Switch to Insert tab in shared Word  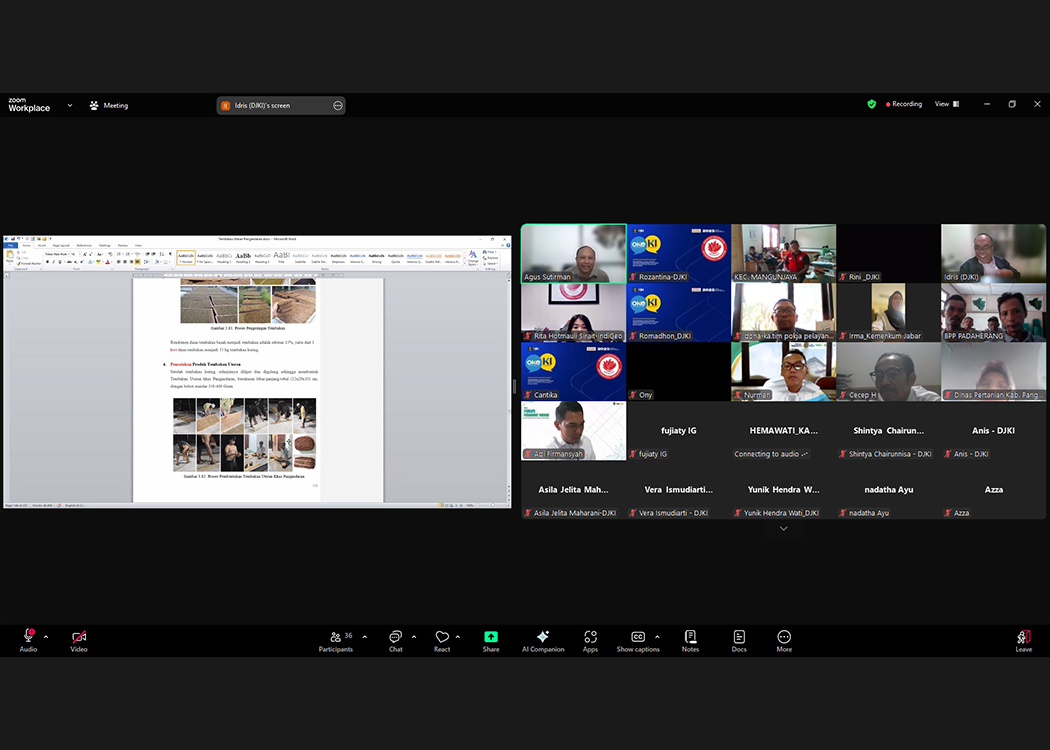coord(42,245)
